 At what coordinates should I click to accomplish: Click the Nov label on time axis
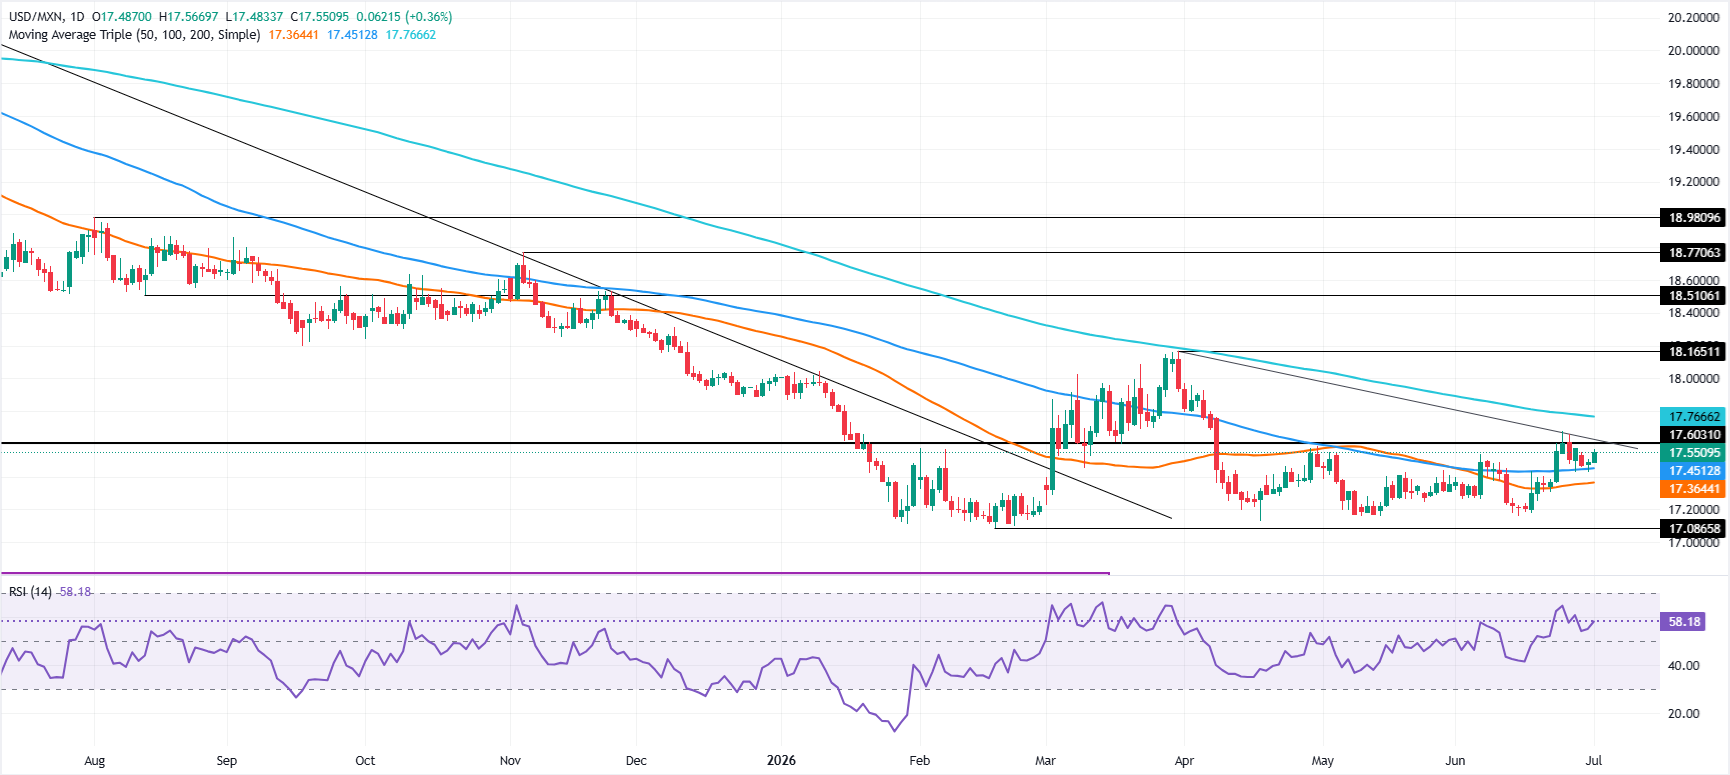coord(510,761)
